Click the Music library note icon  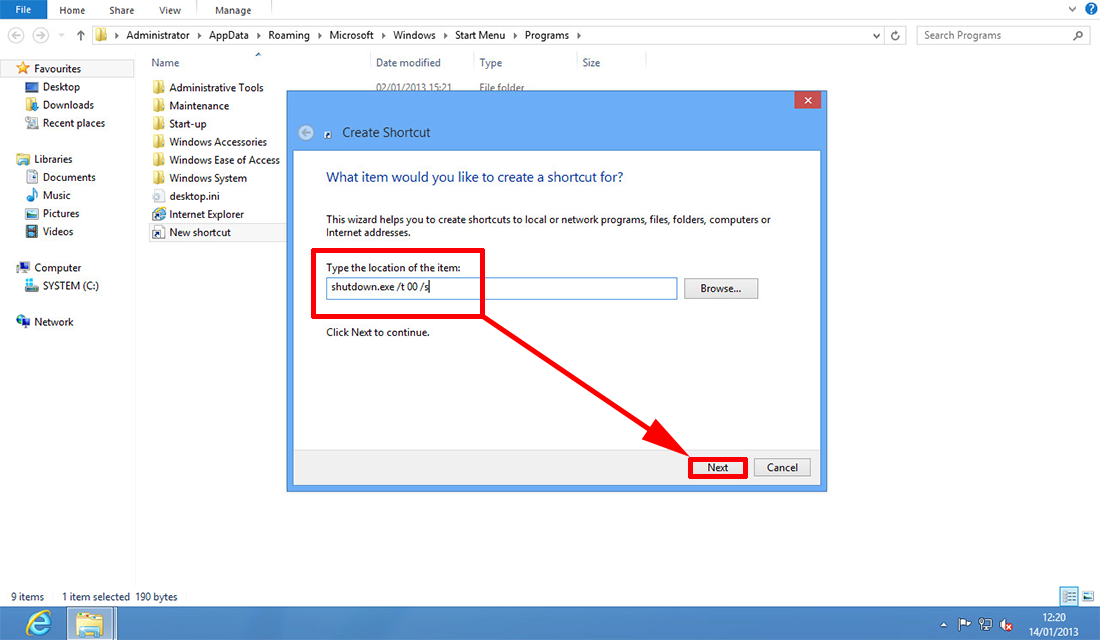pos(32,195)
